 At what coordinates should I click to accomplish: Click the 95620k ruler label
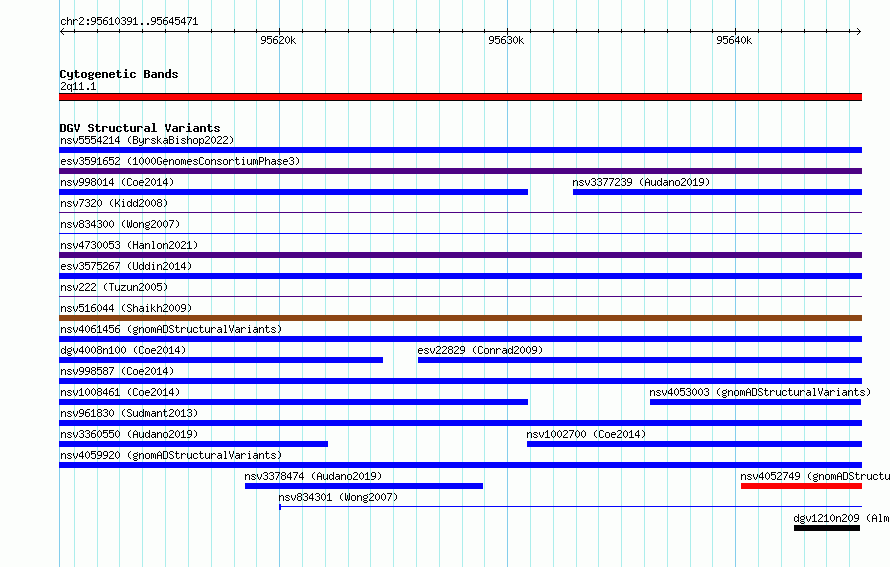(278, 40)
